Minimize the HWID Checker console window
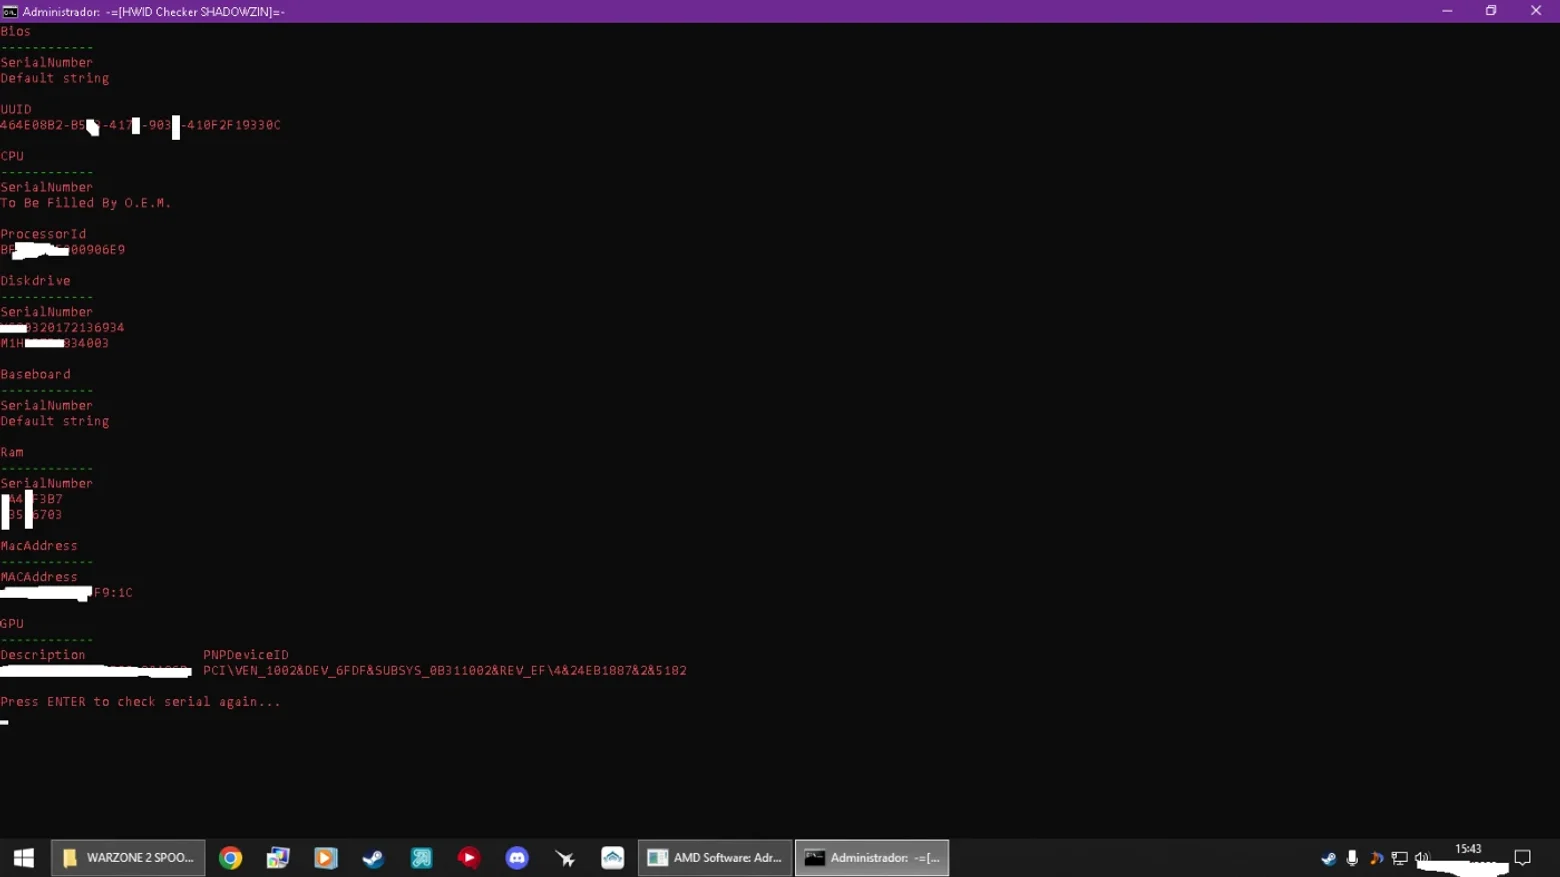The width and height of the screenshot is (1560, 877). pos(1447,11)
